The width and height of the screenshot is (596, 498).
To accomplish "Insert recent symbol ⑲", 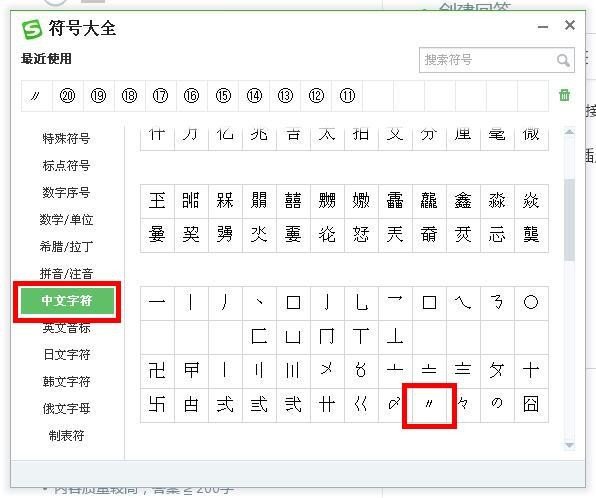I will 99,95.
